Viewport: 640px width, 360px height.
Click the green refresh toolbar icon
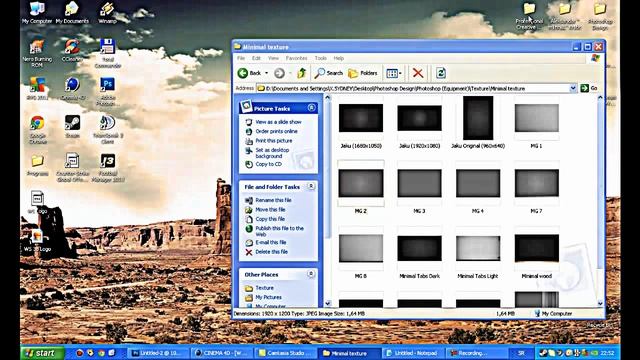tap(440, 73)
